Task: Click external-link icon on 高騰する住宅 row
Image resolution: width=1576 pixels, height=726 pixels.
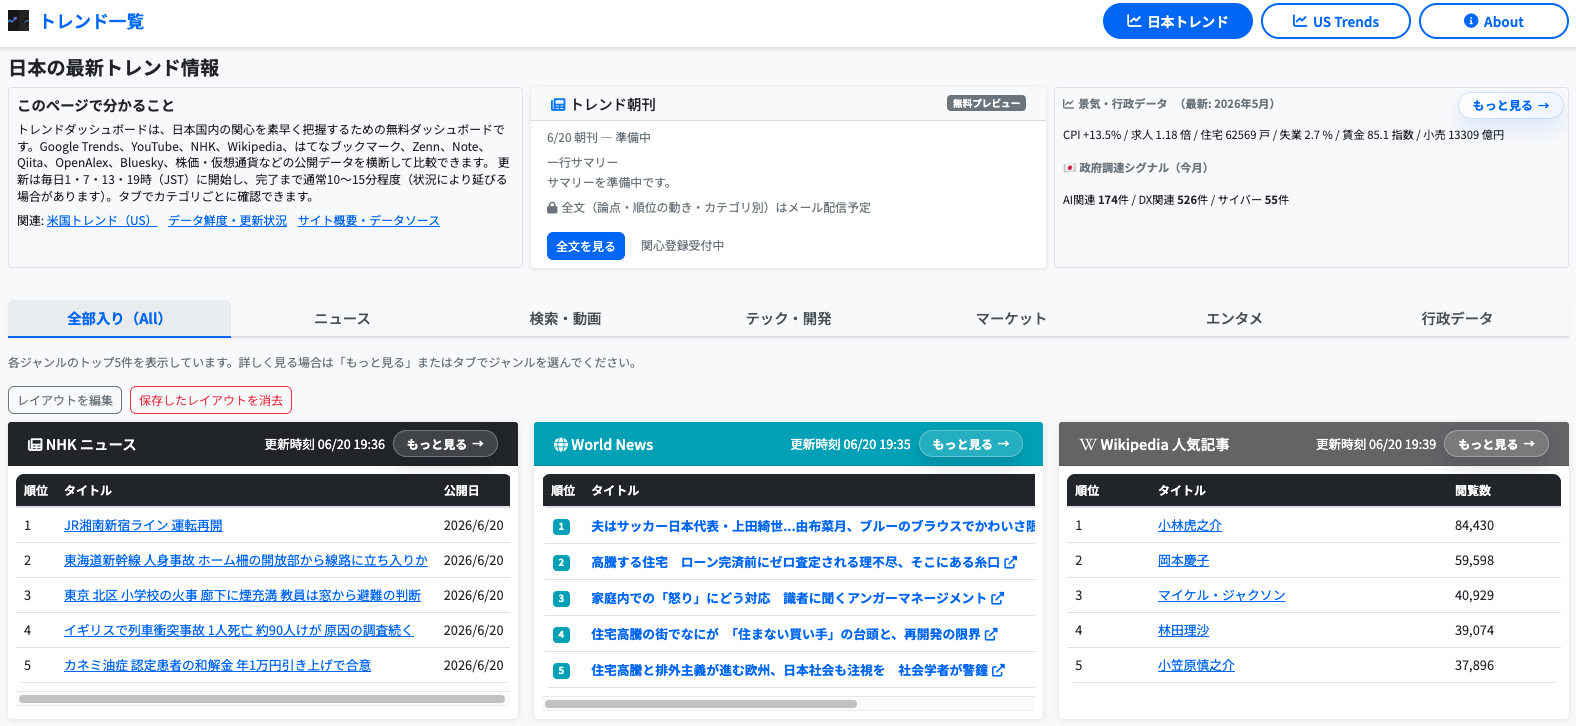Action: point(1011,562)
